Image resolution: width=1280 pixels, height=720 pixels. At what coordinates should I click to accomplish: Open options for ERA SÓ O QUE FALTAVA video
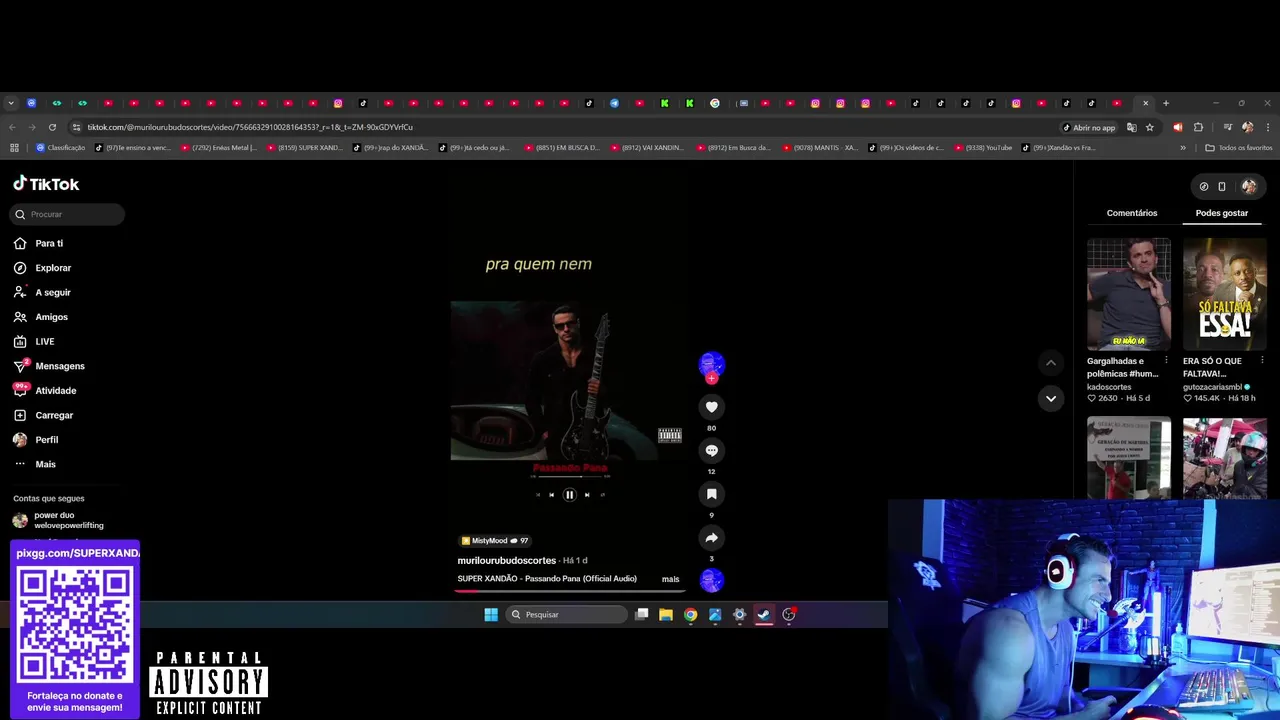[x=1262, y=360]
